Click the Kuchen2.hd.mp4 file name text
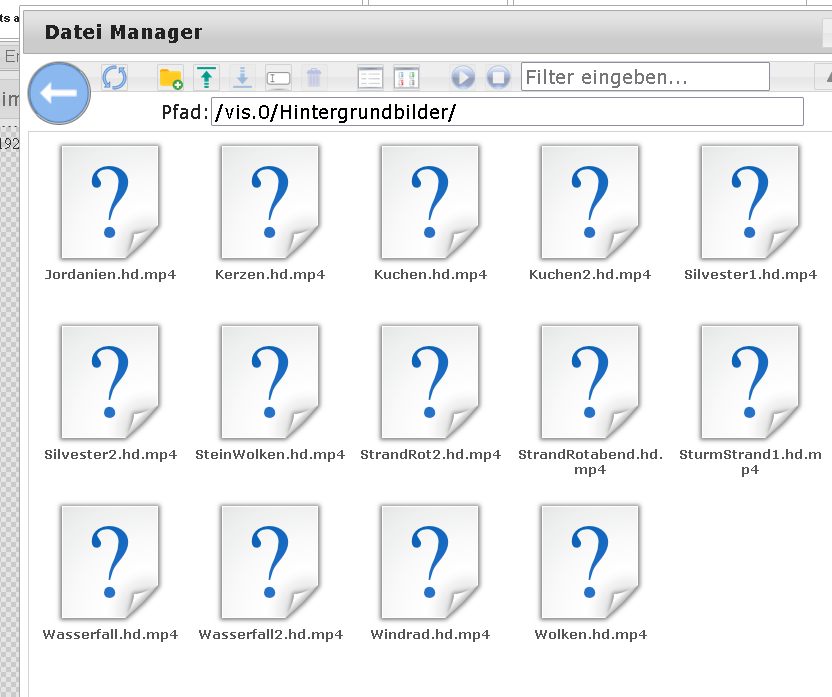The width and height of the screenshot is (832, 697). click(x=590, y=274)
